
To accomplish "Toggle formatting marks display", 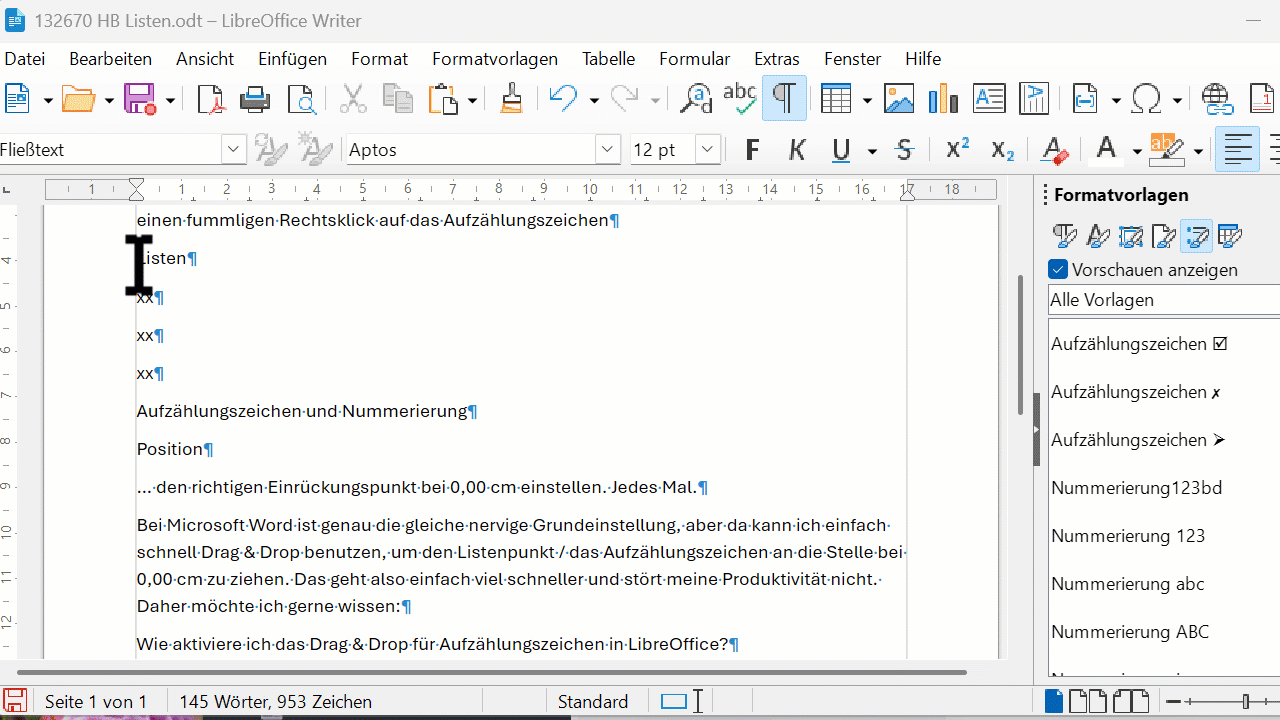I will coord(784,99).
